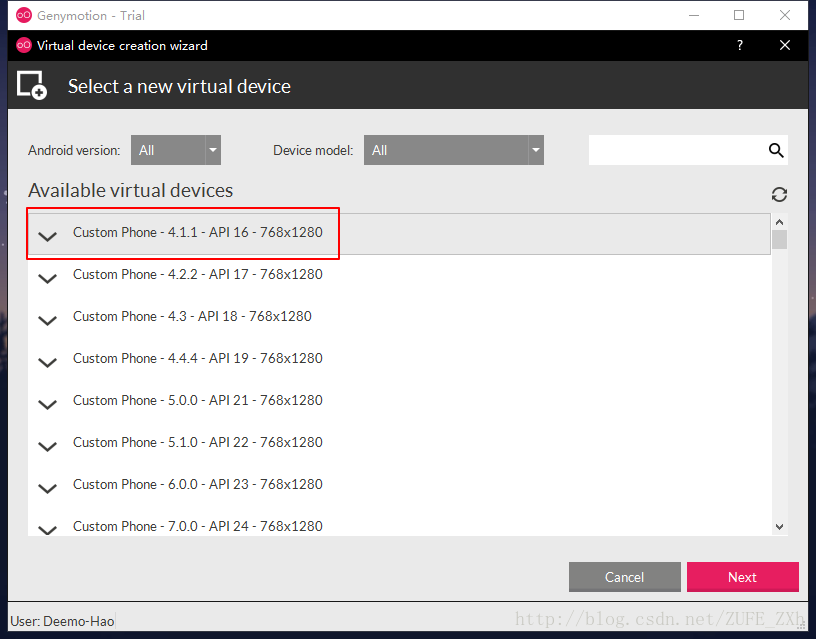The image size is (816, 639).
Task: Minimize the Genymotion Trial window
Action: pyautogui.click(x=694, y=16)
